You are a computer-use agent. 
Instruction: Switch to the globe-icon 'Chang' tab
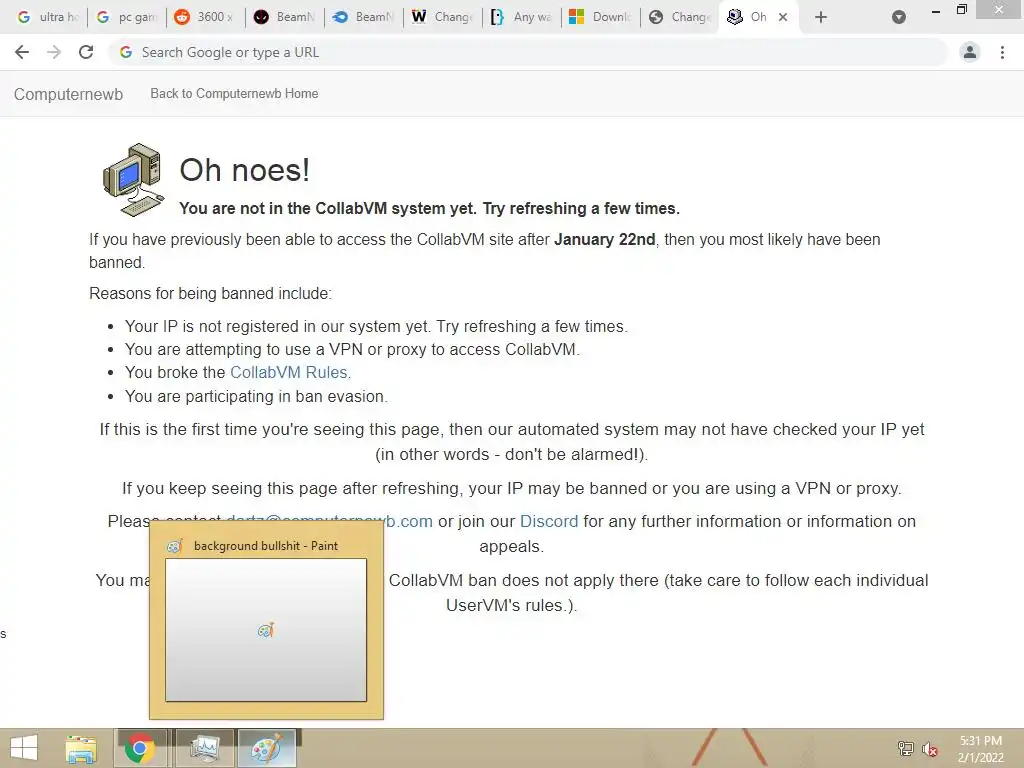point(680,17)
